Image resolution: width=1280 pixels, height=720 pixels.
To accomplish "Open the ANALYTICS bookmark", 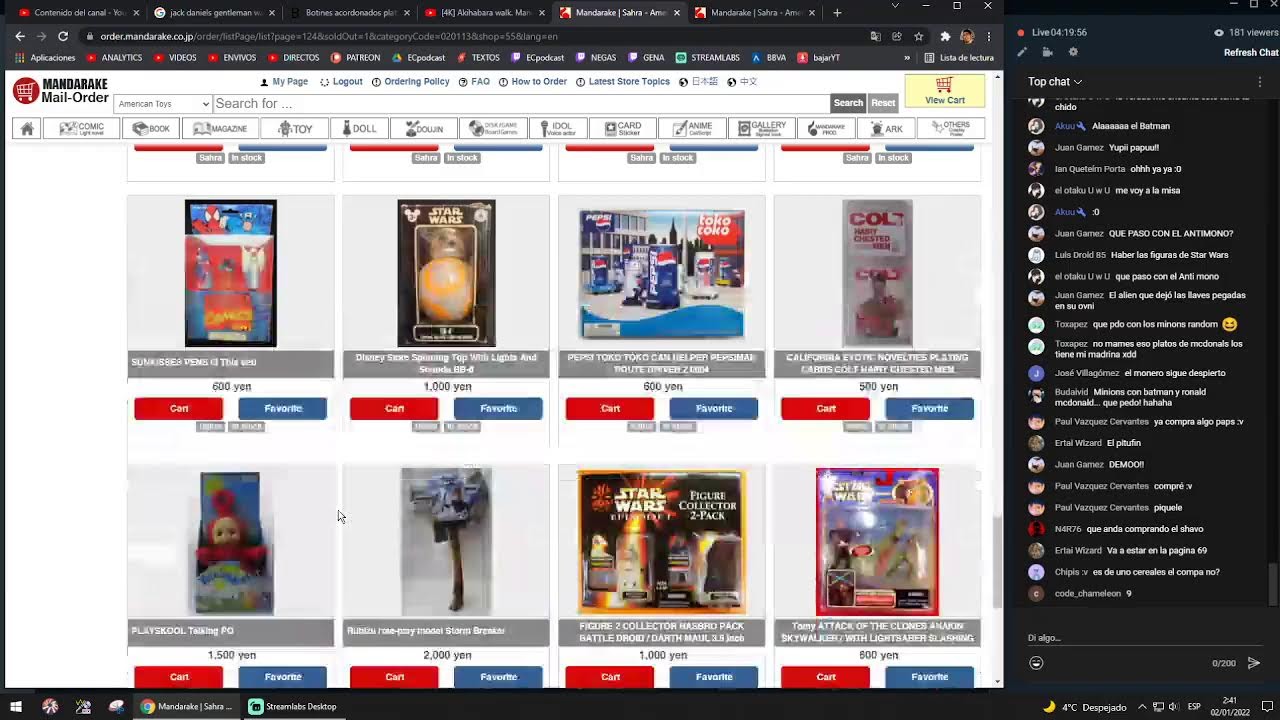I will coord(114,58).
